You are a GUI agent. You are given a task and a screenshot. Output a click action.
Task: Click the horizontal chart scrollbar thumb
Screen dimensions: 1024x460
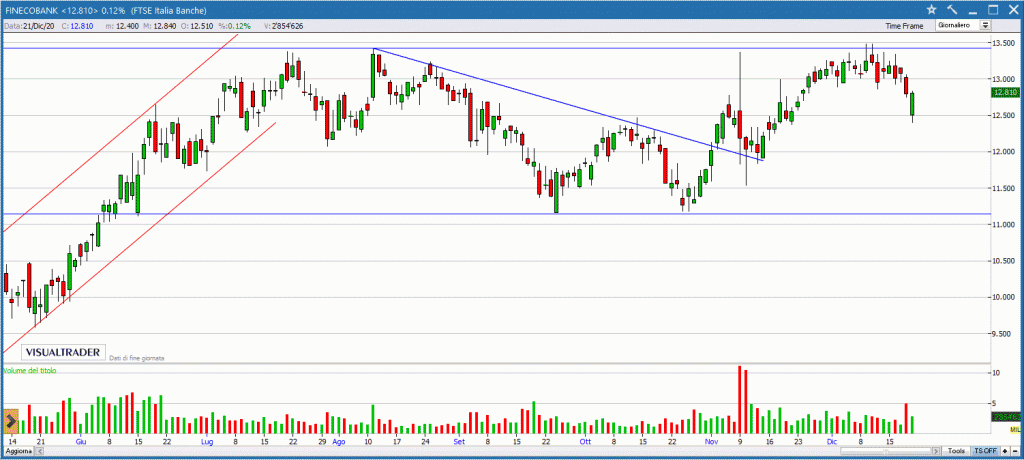[x=886, y=451]
